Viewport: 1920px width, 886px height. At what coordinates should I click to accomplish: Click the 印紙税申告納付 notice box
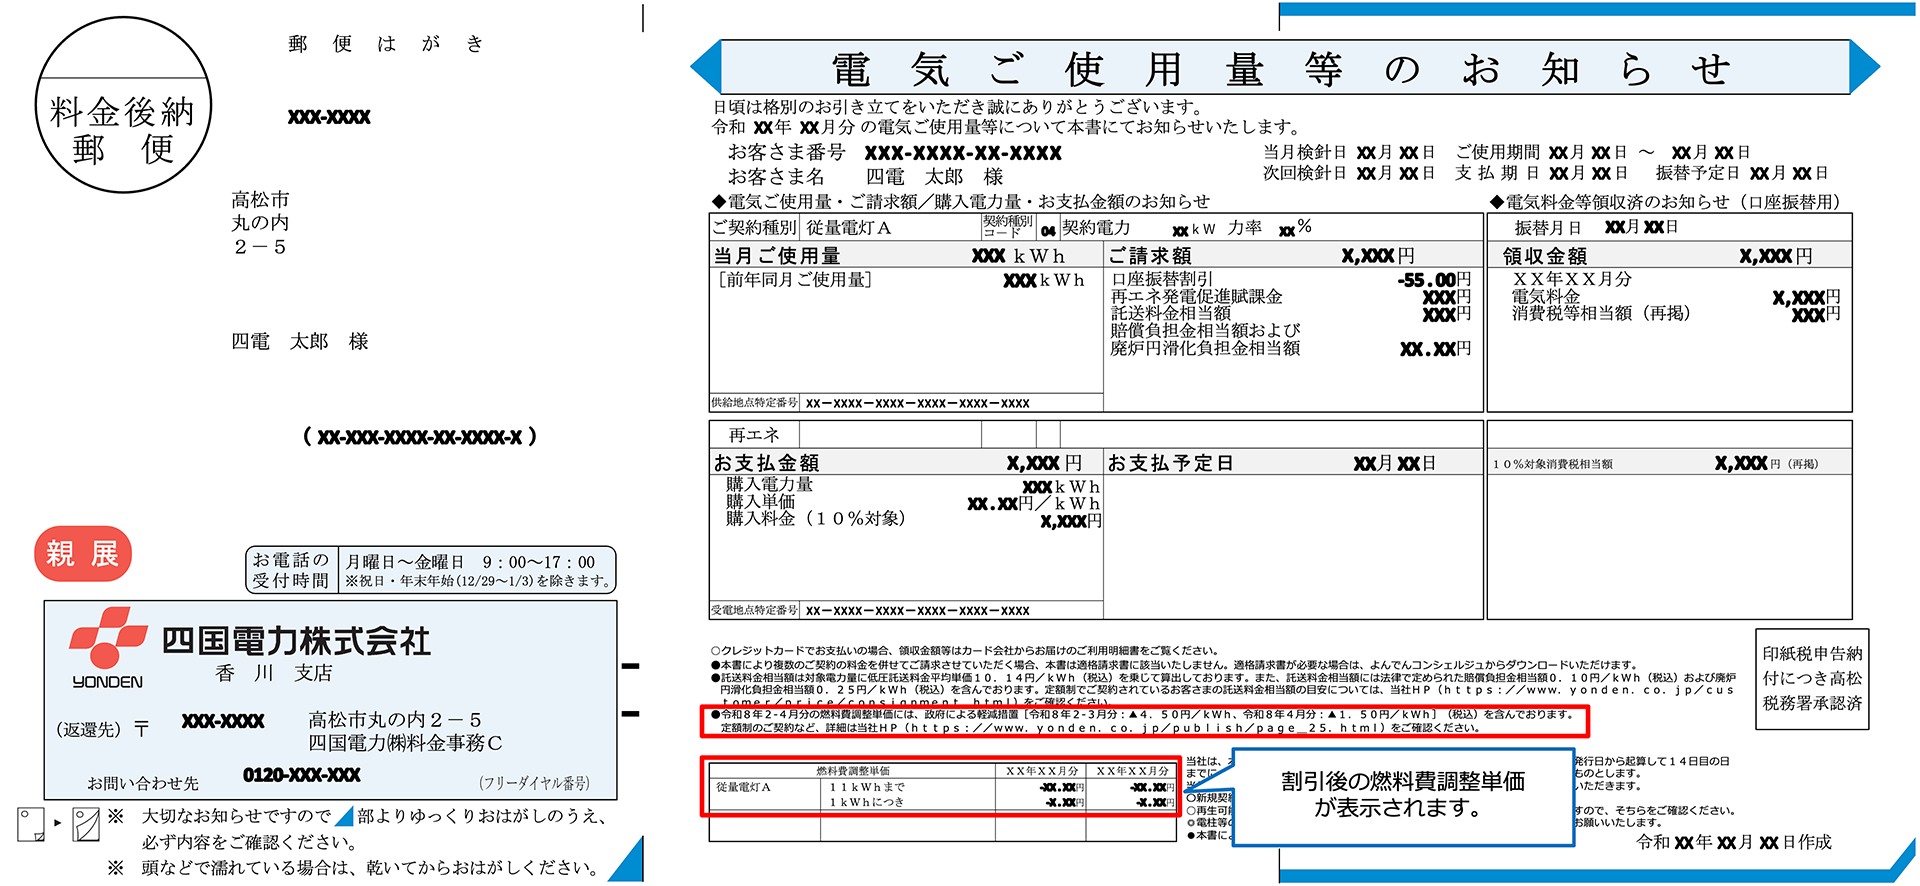(1811, 678)
